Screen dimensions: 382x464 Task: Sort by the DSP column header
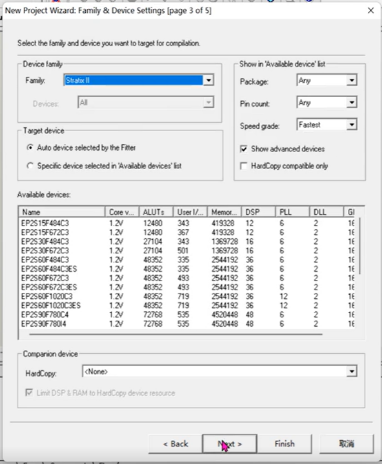click(x=258, y=212)
